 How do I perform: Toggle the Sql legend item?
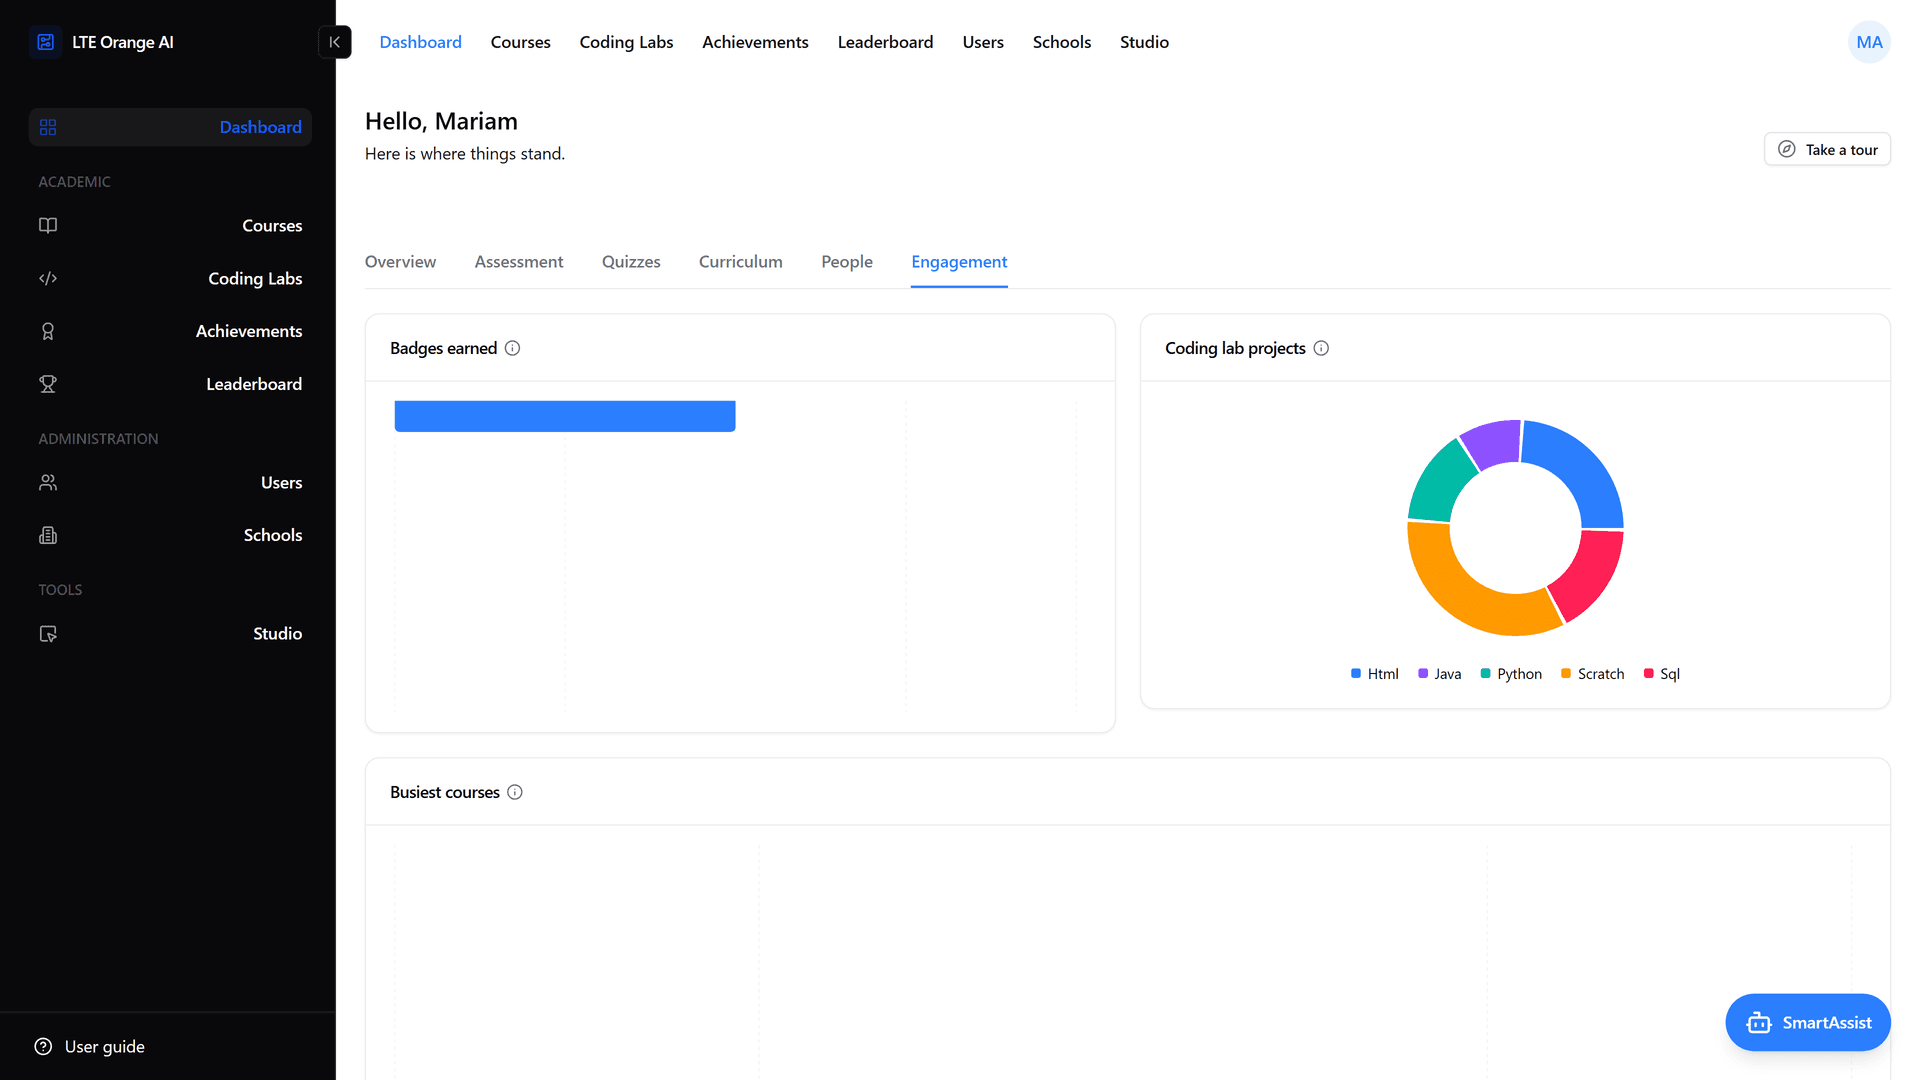coord(1662,674)
